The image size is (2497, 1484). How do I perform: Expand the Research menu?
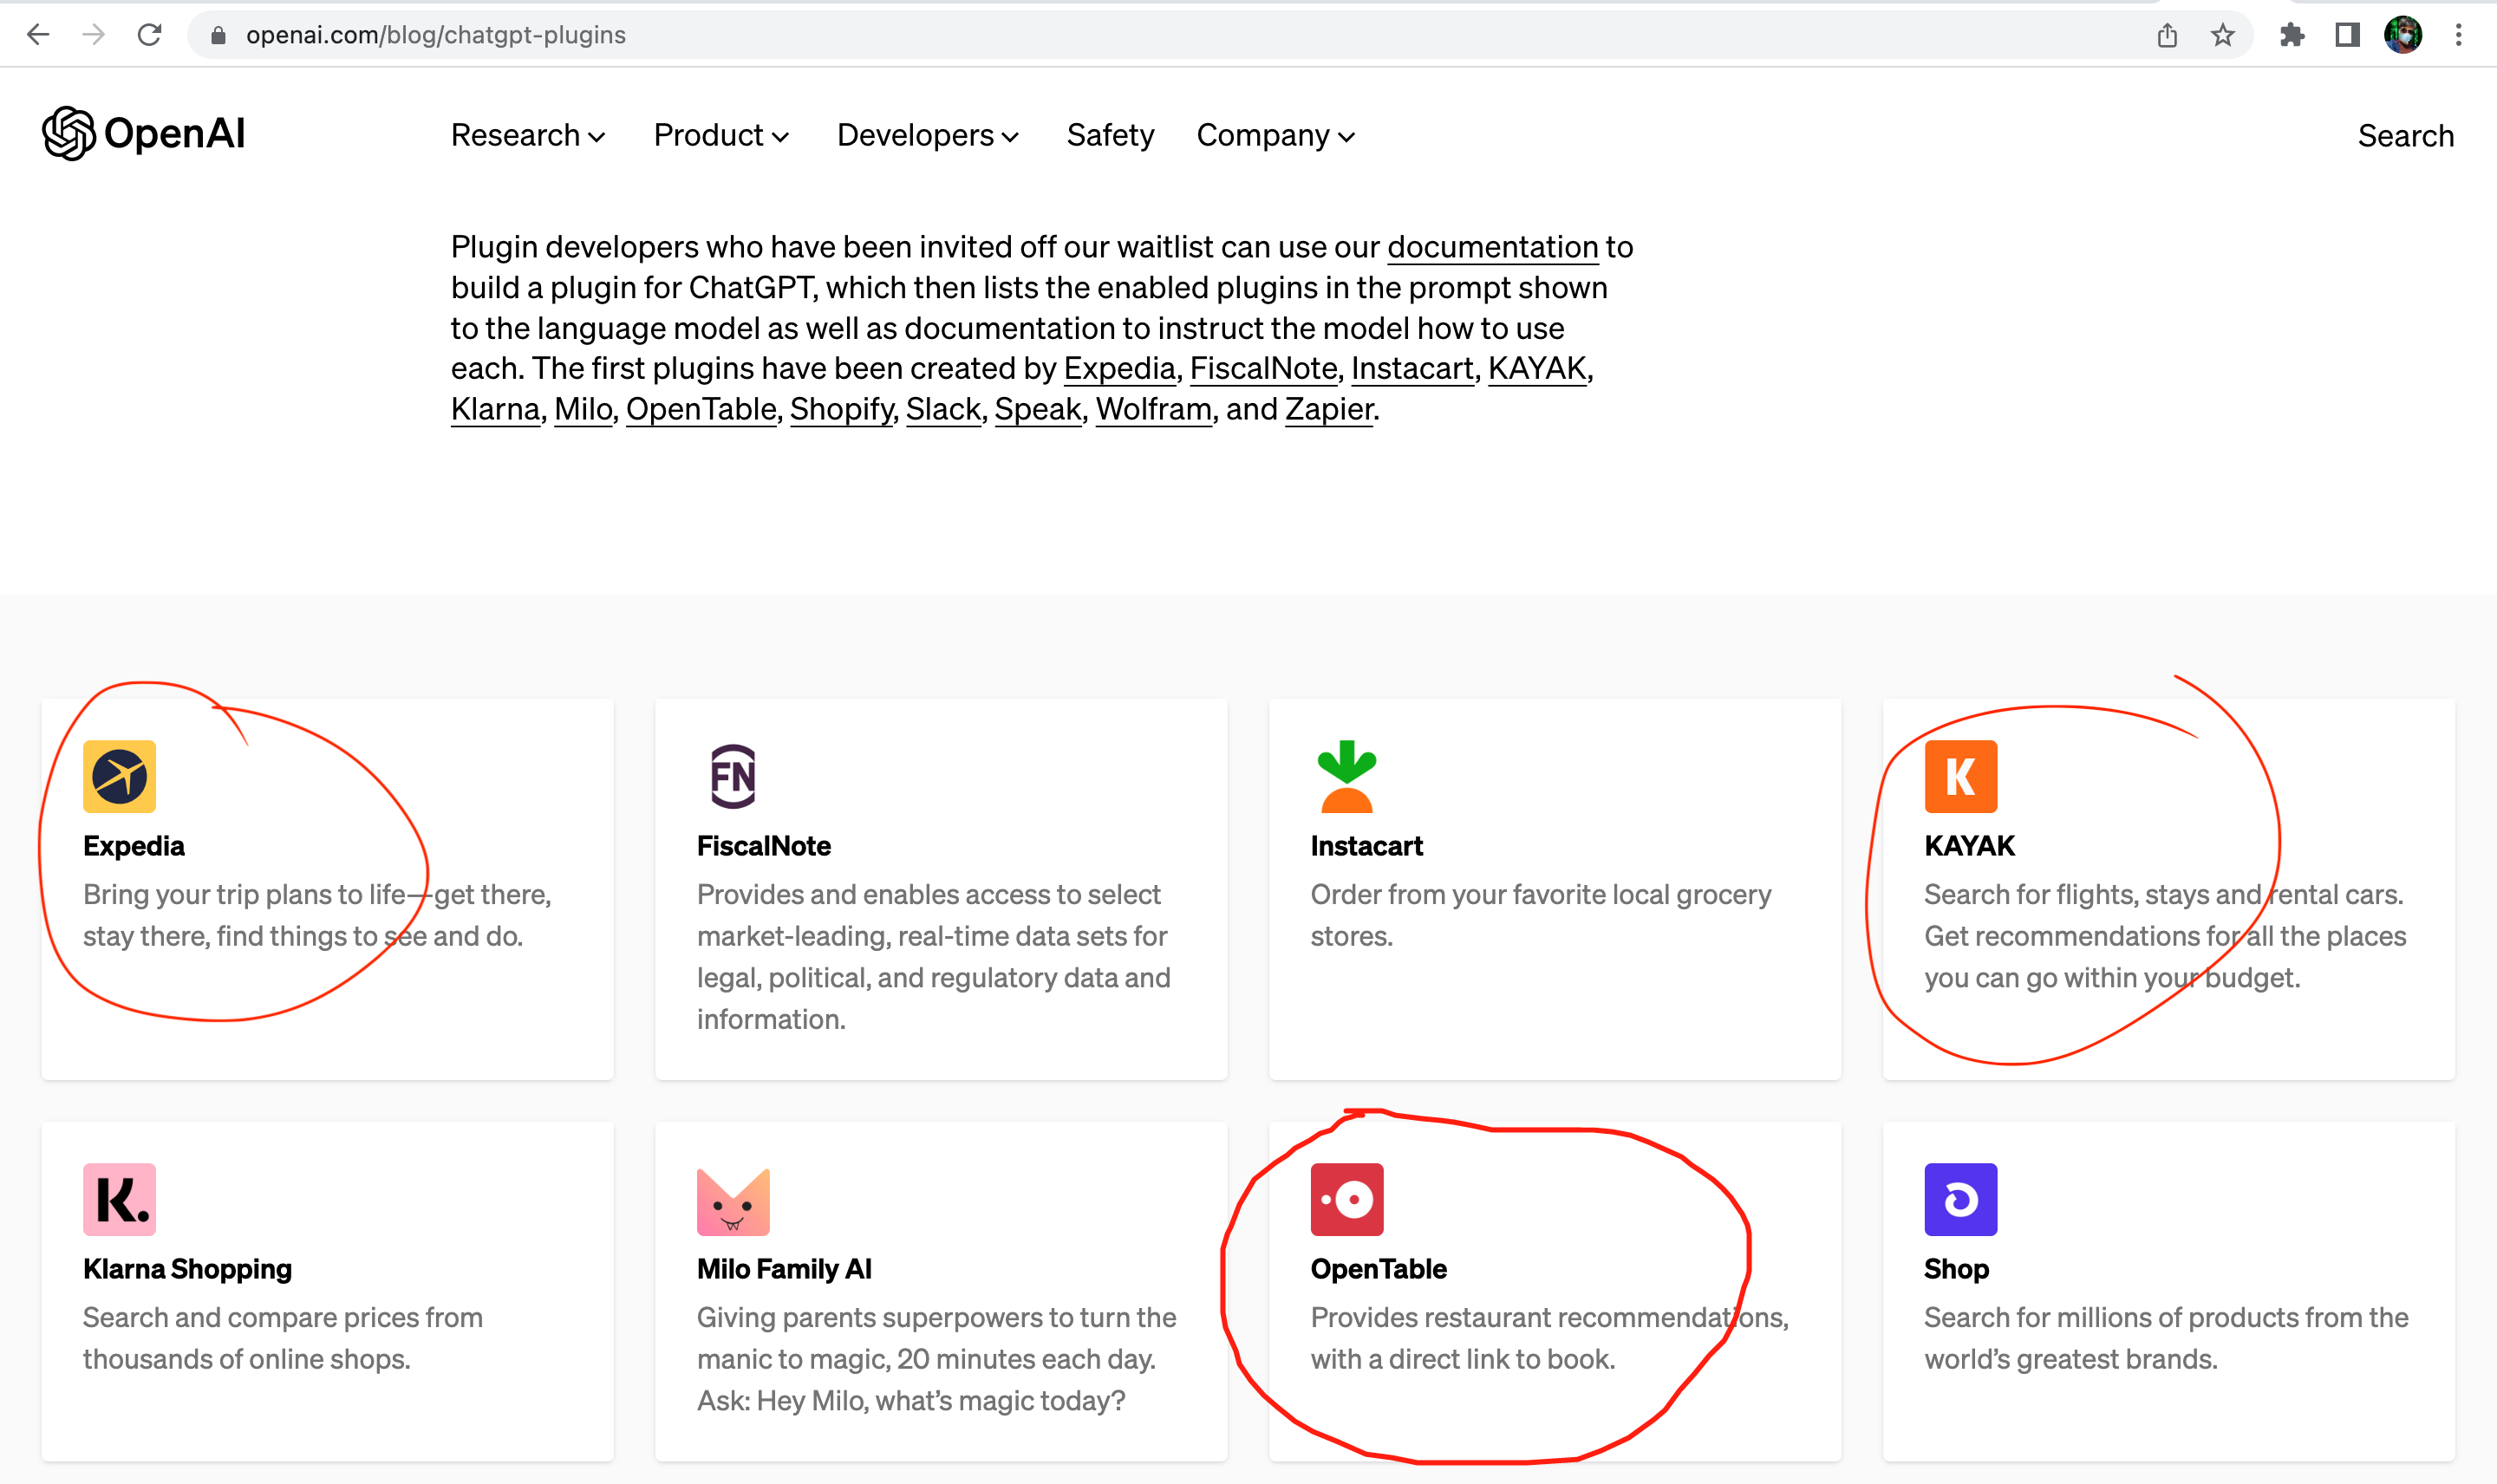click(x=528, y=135)
